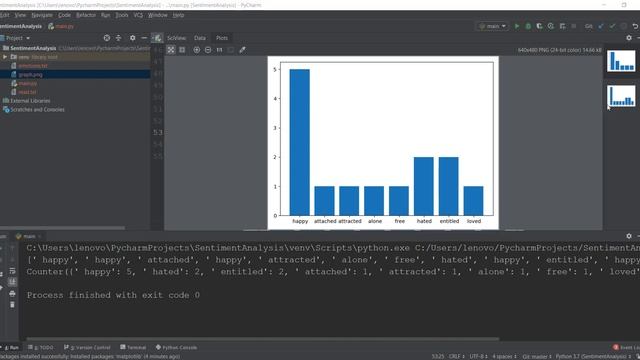
Task: Open the Window menu
Action: pyautogui.click(x=158, y=15)
